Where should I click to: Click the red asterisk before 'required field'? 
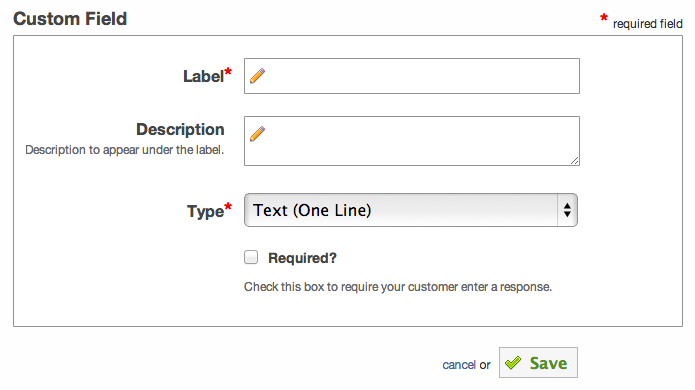604,18
